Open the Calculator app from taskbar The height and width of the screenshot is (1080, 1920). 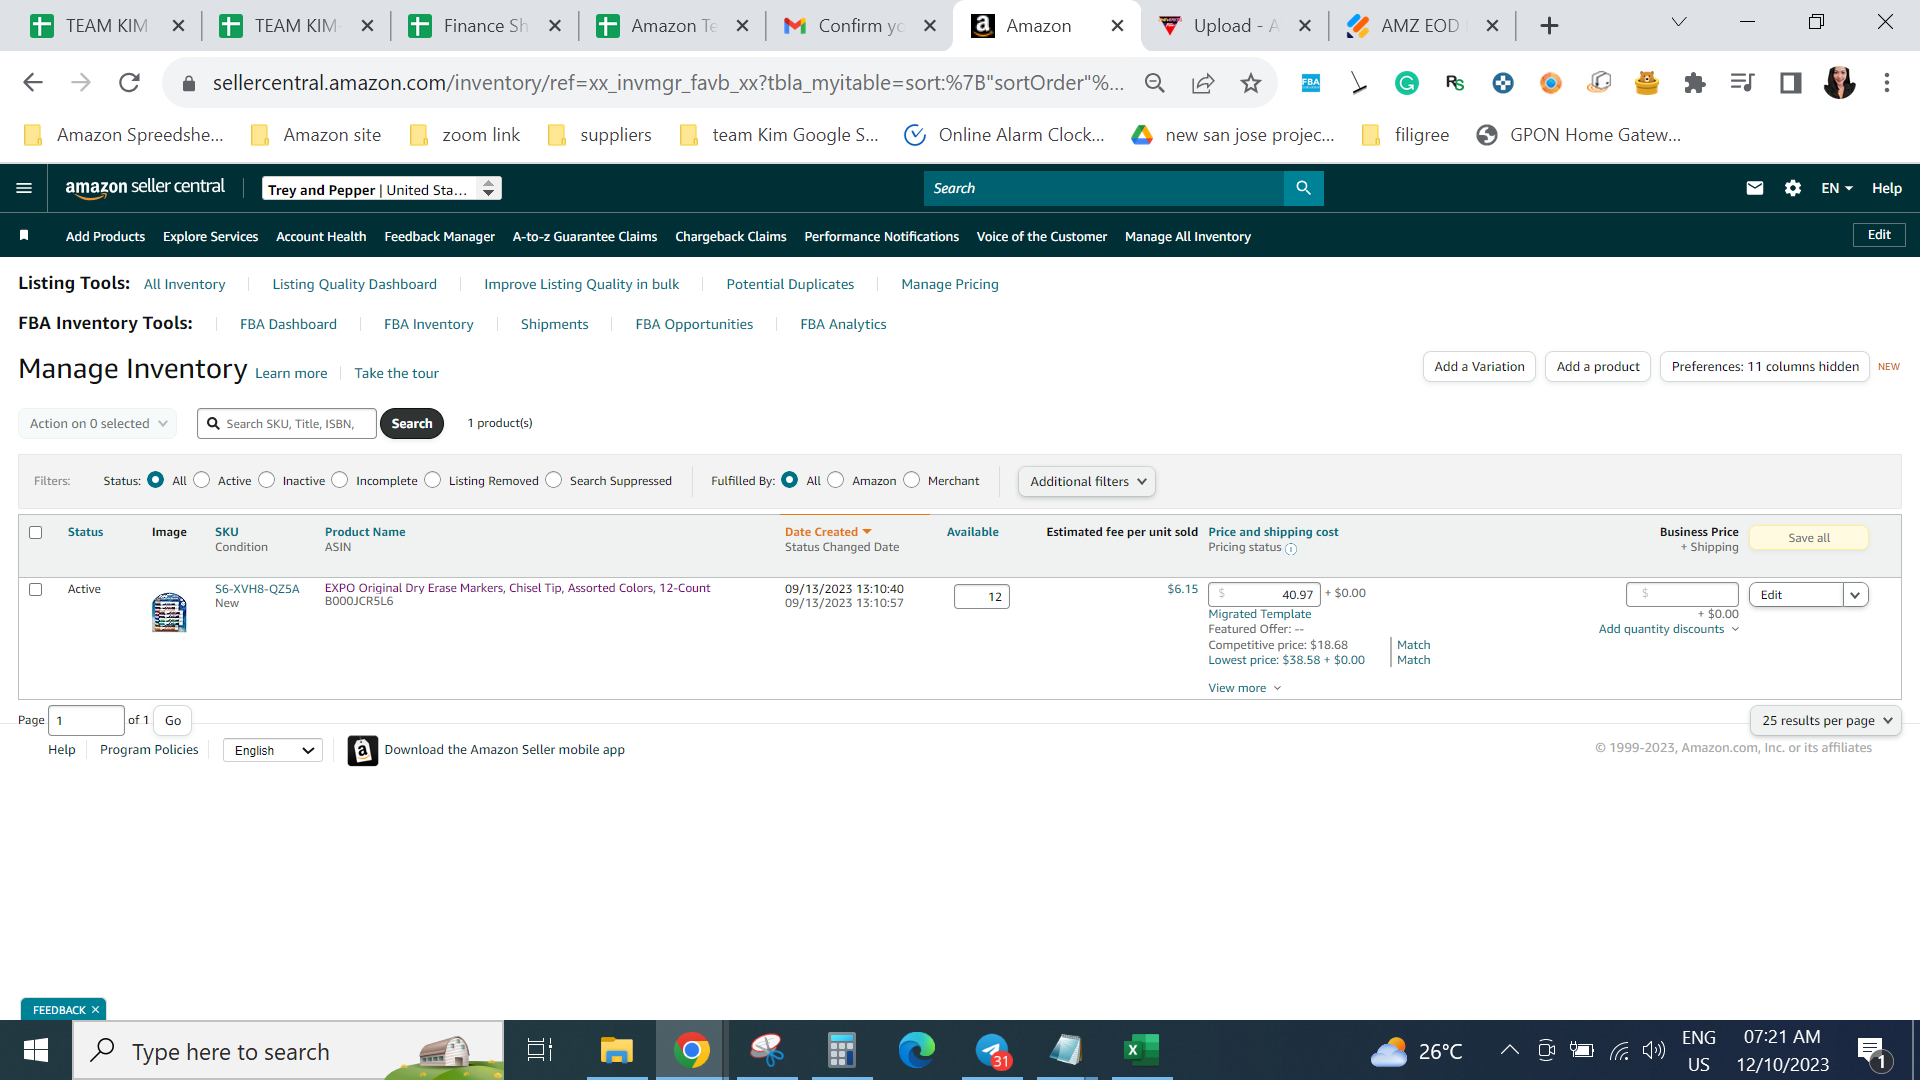pyautogui.click(x=841, y=1051)
